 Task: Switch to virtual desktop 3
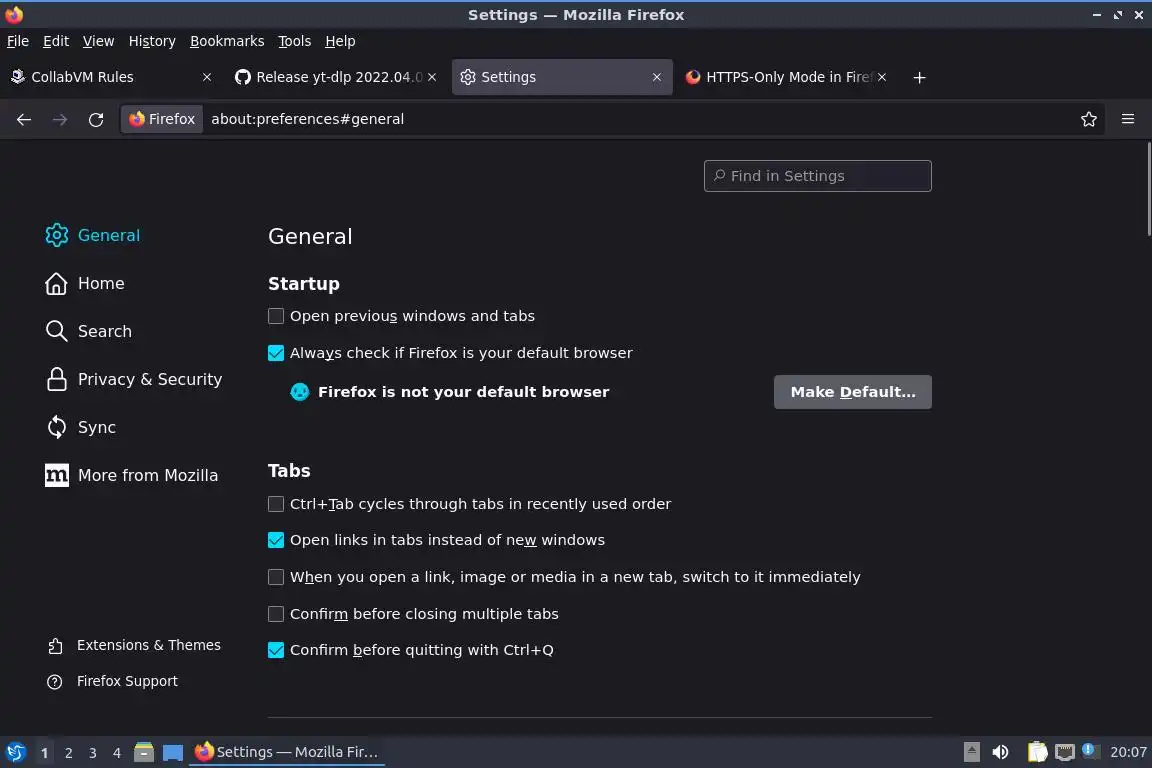pyautogui.click(x=93, y=753)
